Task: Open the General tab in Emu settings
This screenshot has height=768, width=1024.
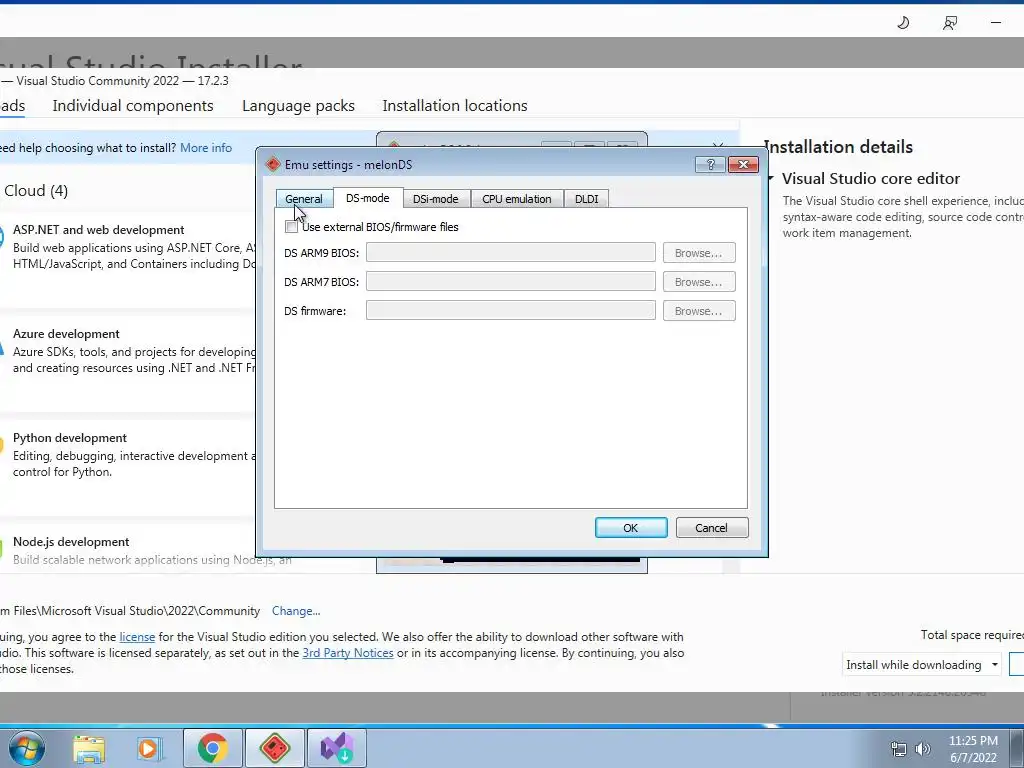Action: (x=304, y=199)
